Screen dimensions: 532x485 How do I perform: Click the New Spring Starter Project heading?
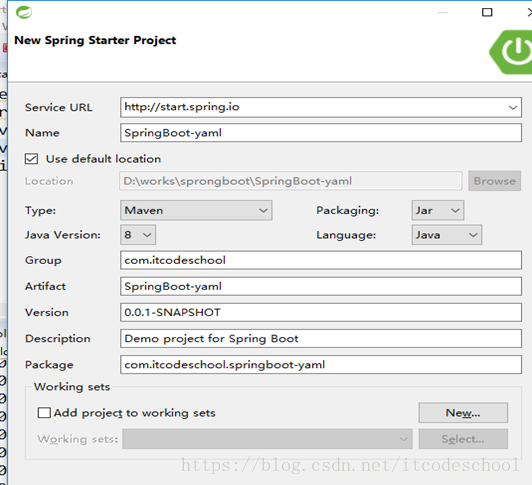[x=95, y=40]
